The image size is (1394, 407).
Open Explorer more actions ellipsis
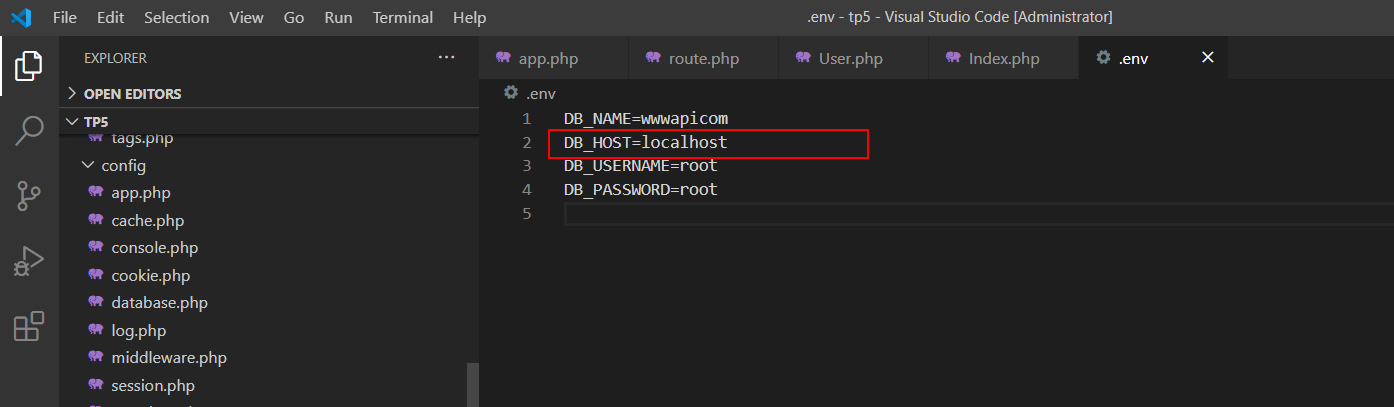(447, 58)
